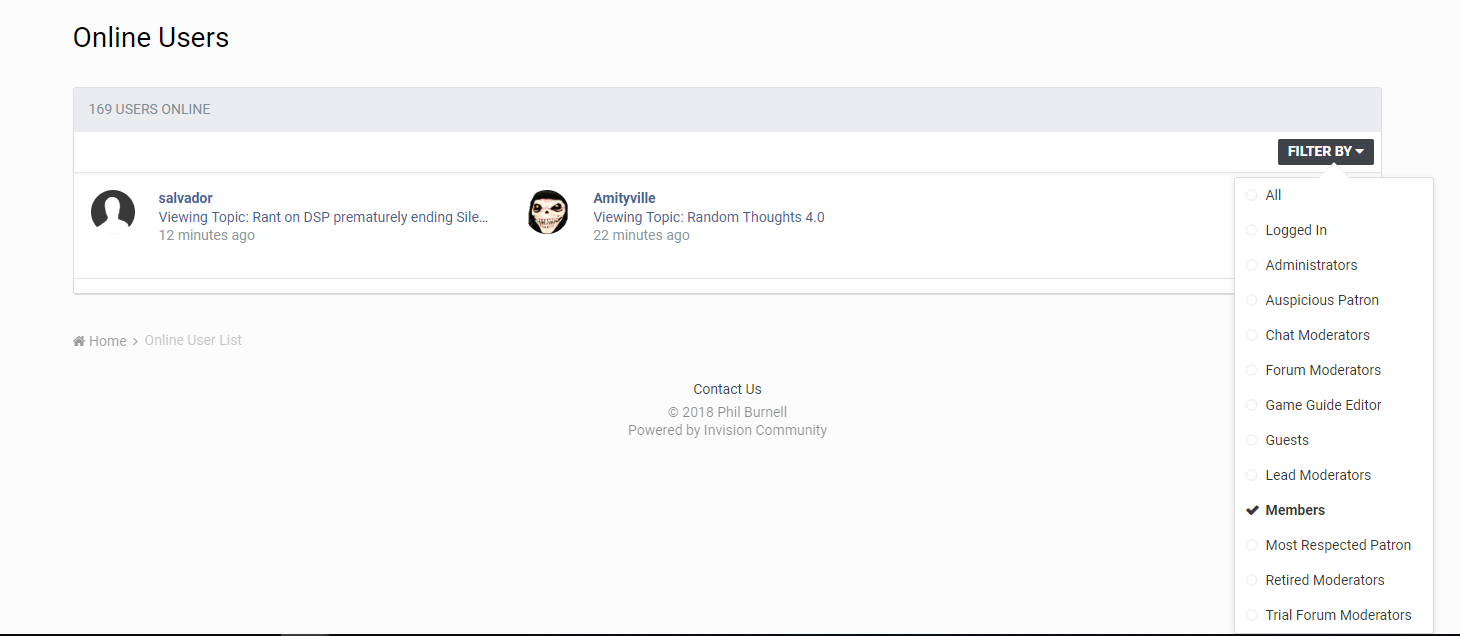This screenshot has width=1460, height=636.
Task: Open the Random Thoughts 4.0 topic
Action: coord(709,217)
